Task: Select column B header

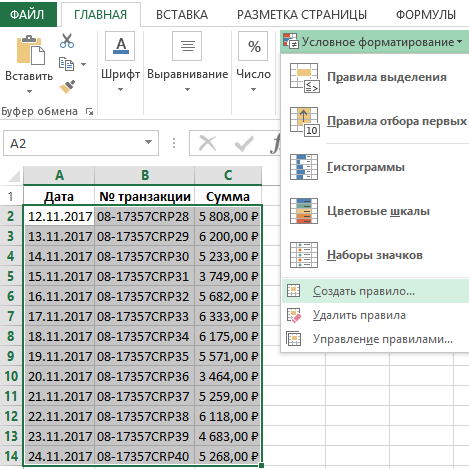Action: [145, 175]
